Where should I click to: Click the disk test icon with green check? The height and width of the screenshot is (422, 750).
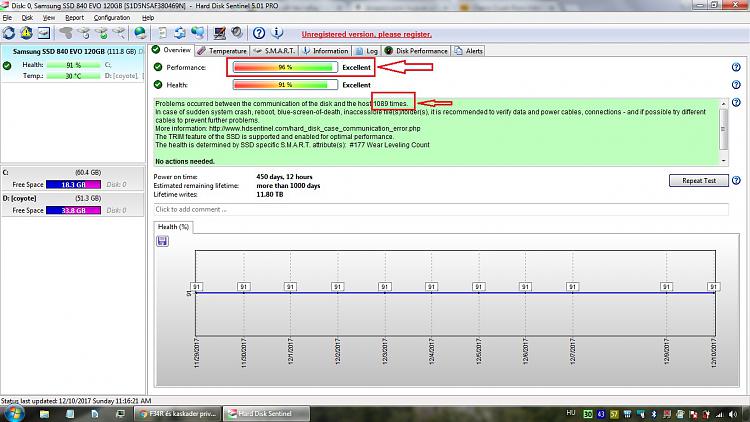(101, 33)
